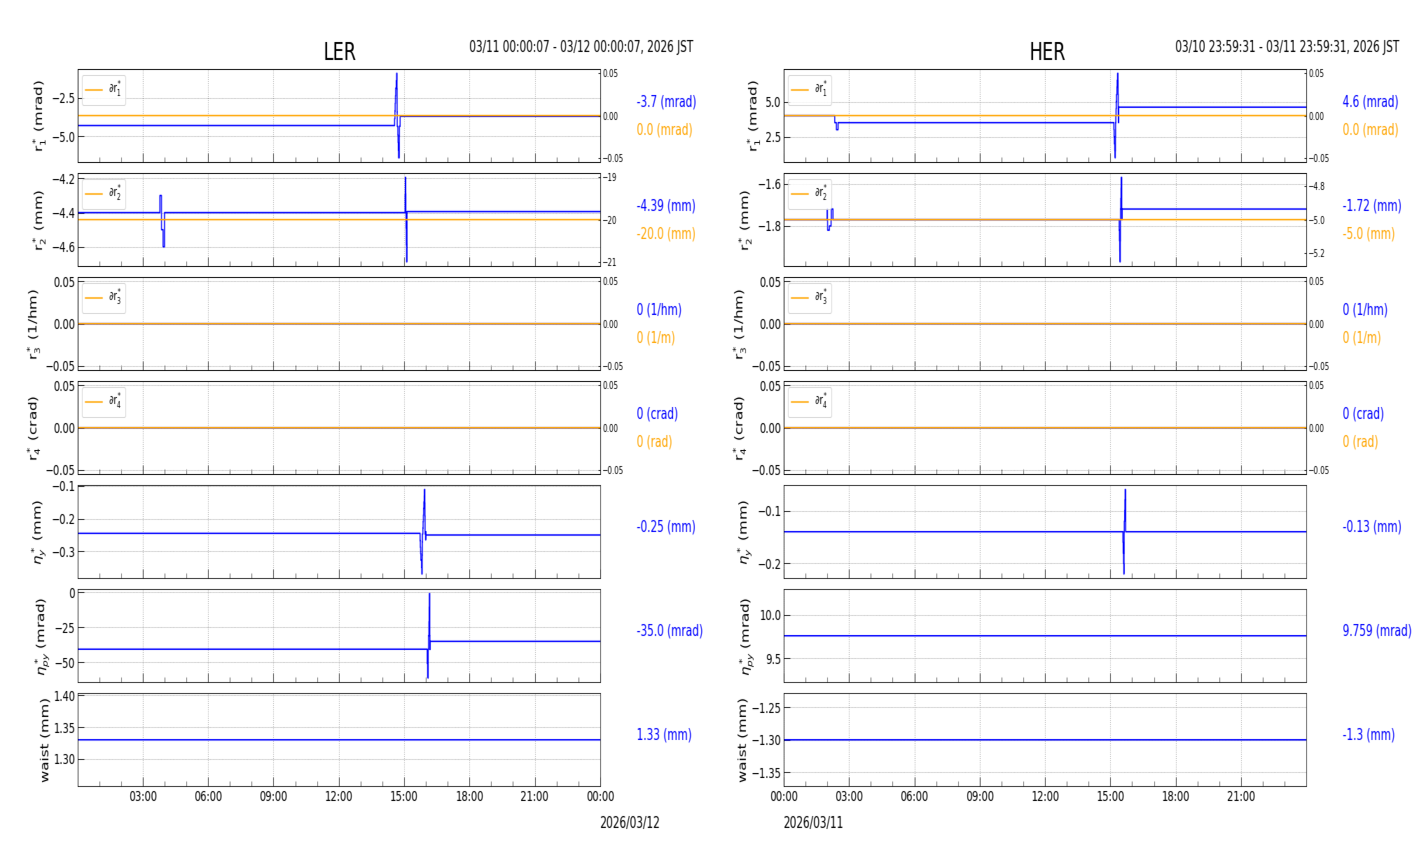1412x864 pixels.
Task: Click the 2026/03/12 date label below LER
Action: tap(630, 823)
